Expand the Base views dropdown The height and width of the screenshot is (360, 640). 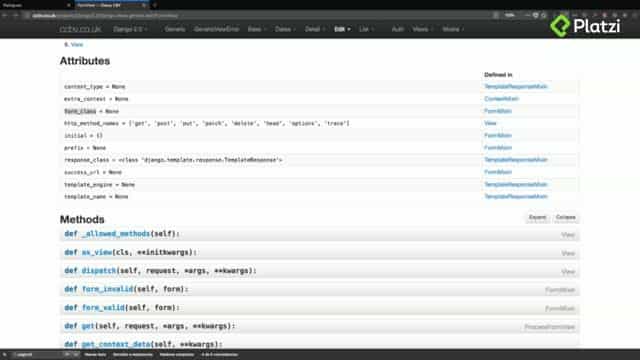point(257,29)
